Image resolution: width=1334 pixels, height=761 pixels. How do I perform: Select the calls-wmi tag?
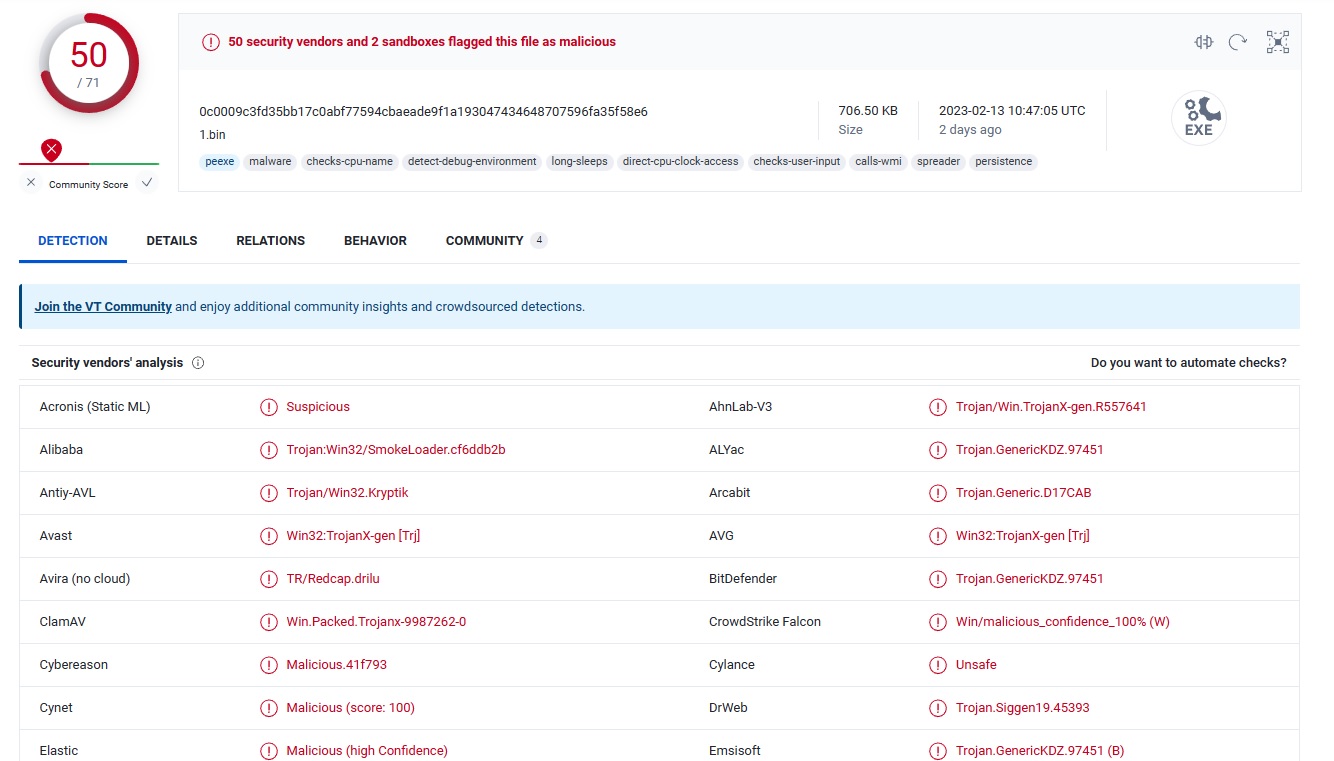(878, 161)
